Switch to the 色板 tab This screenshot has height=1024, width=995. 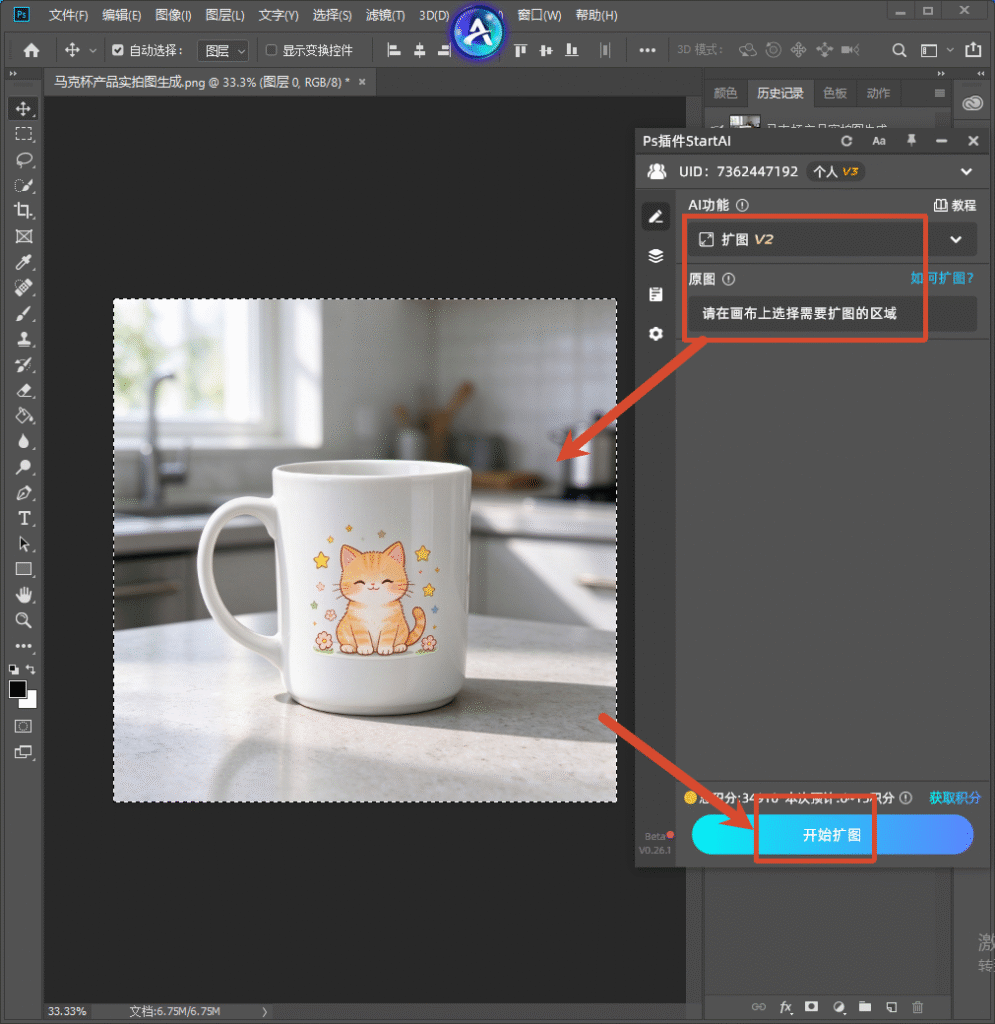click(x=834, y=93)
